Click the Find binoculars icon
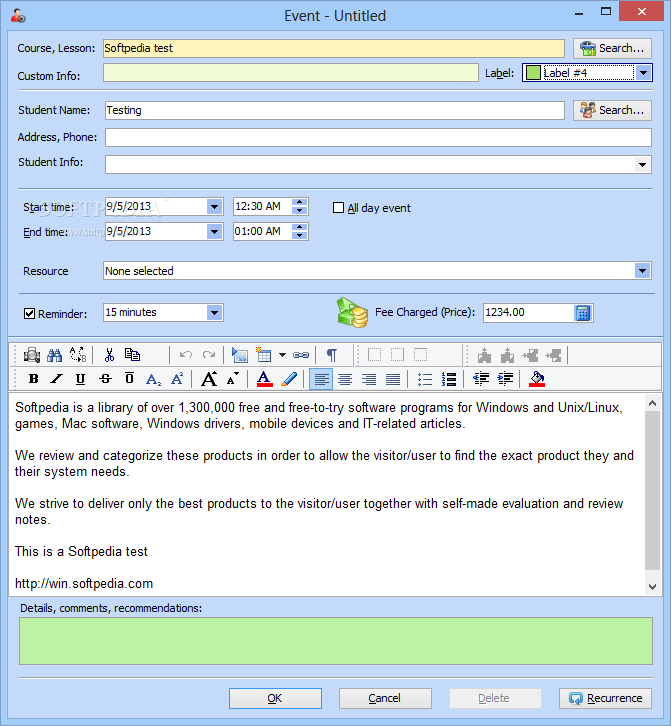 55,355
